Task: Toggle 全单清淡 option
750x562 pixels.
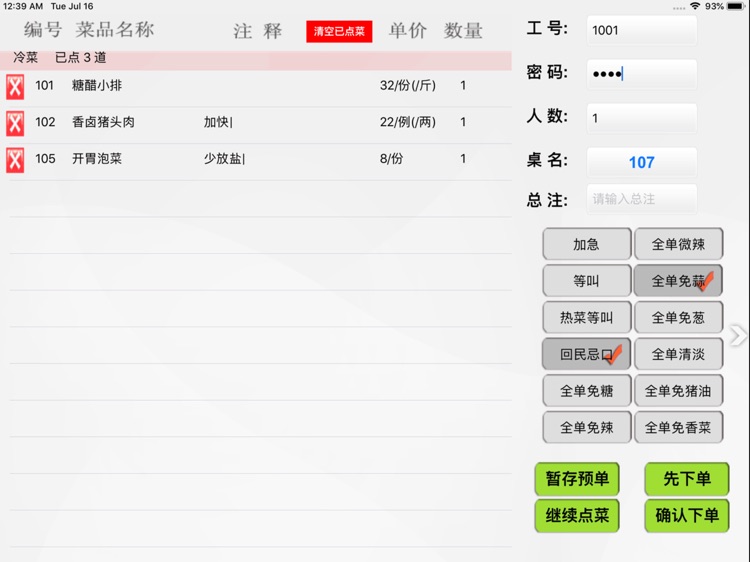Action: coord(678,354)
